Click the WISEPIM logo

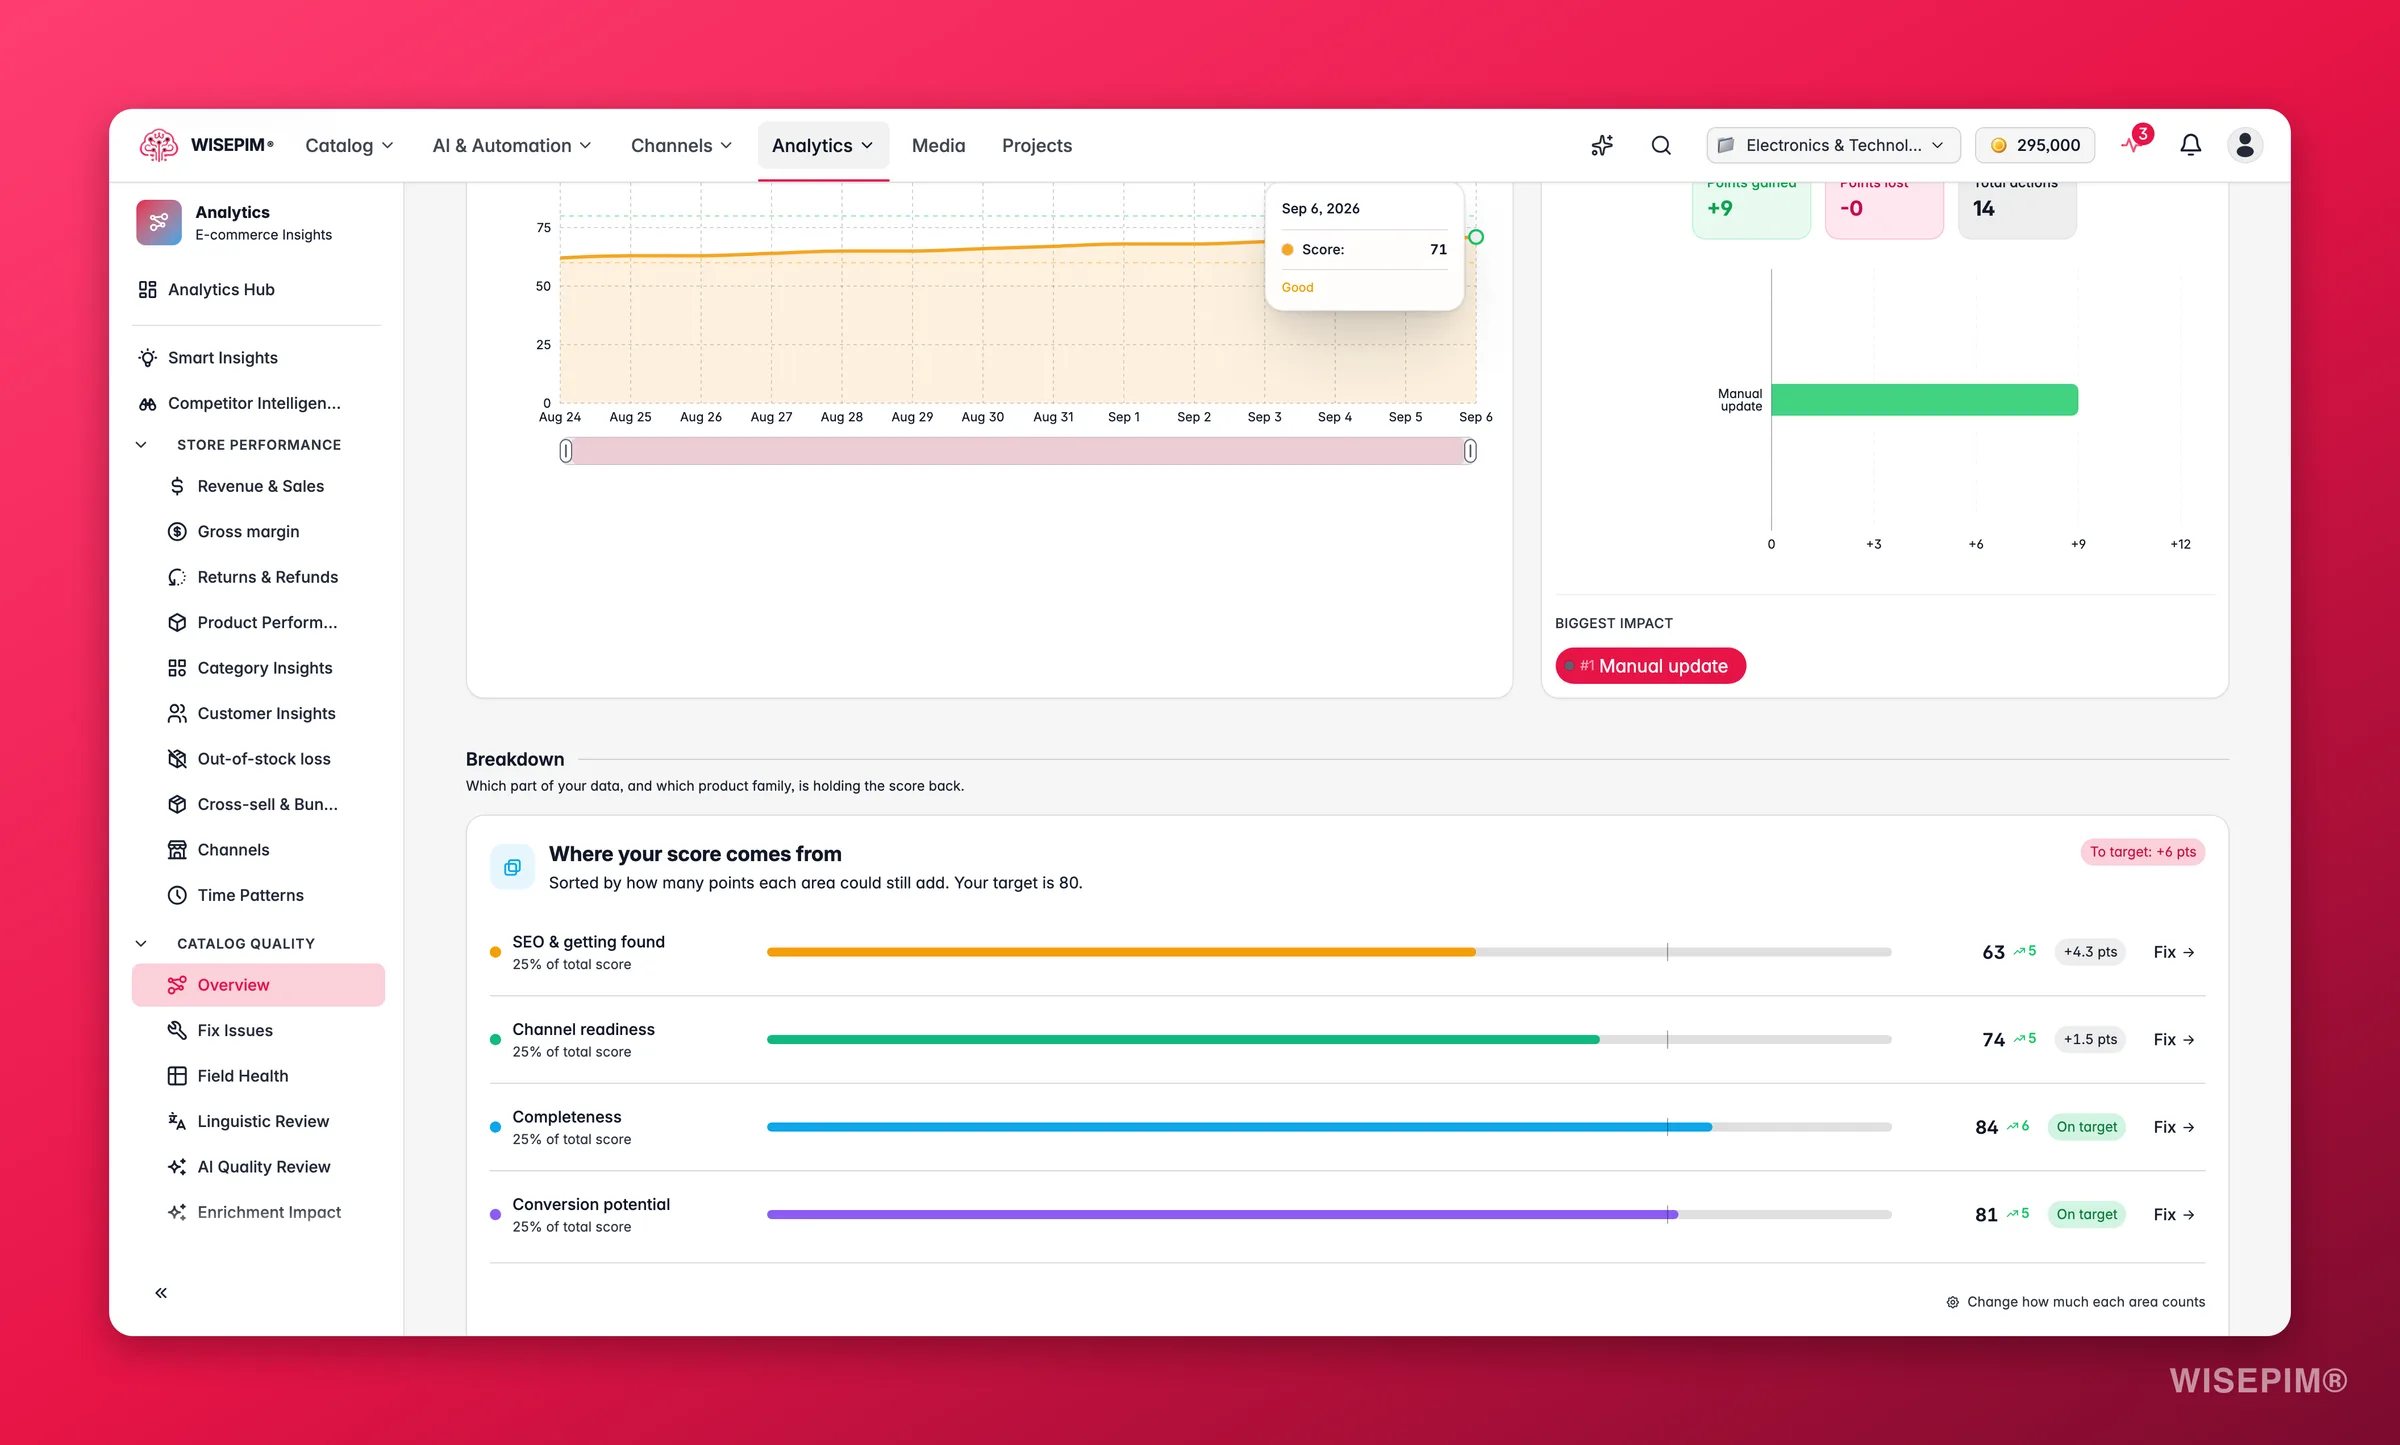pos(207,145)
